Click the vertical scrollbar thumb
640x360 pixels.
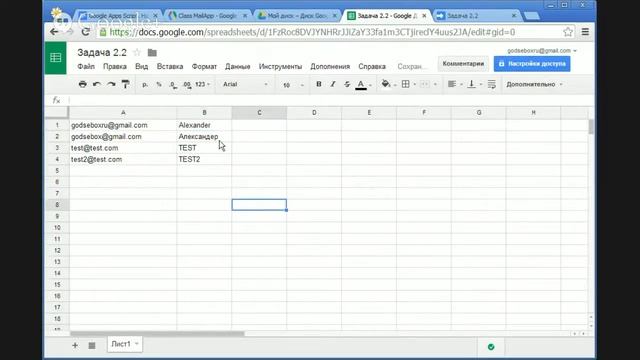[x=591, y=127]
